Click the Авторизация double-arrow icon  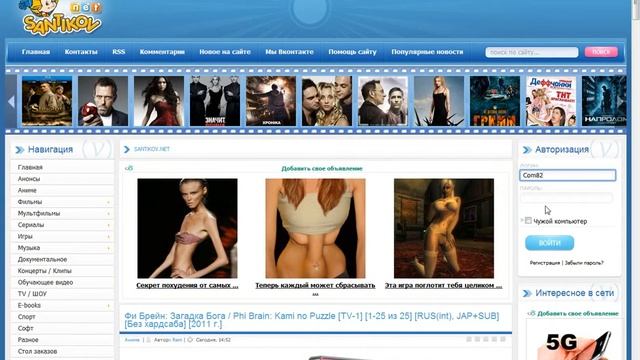527,150
